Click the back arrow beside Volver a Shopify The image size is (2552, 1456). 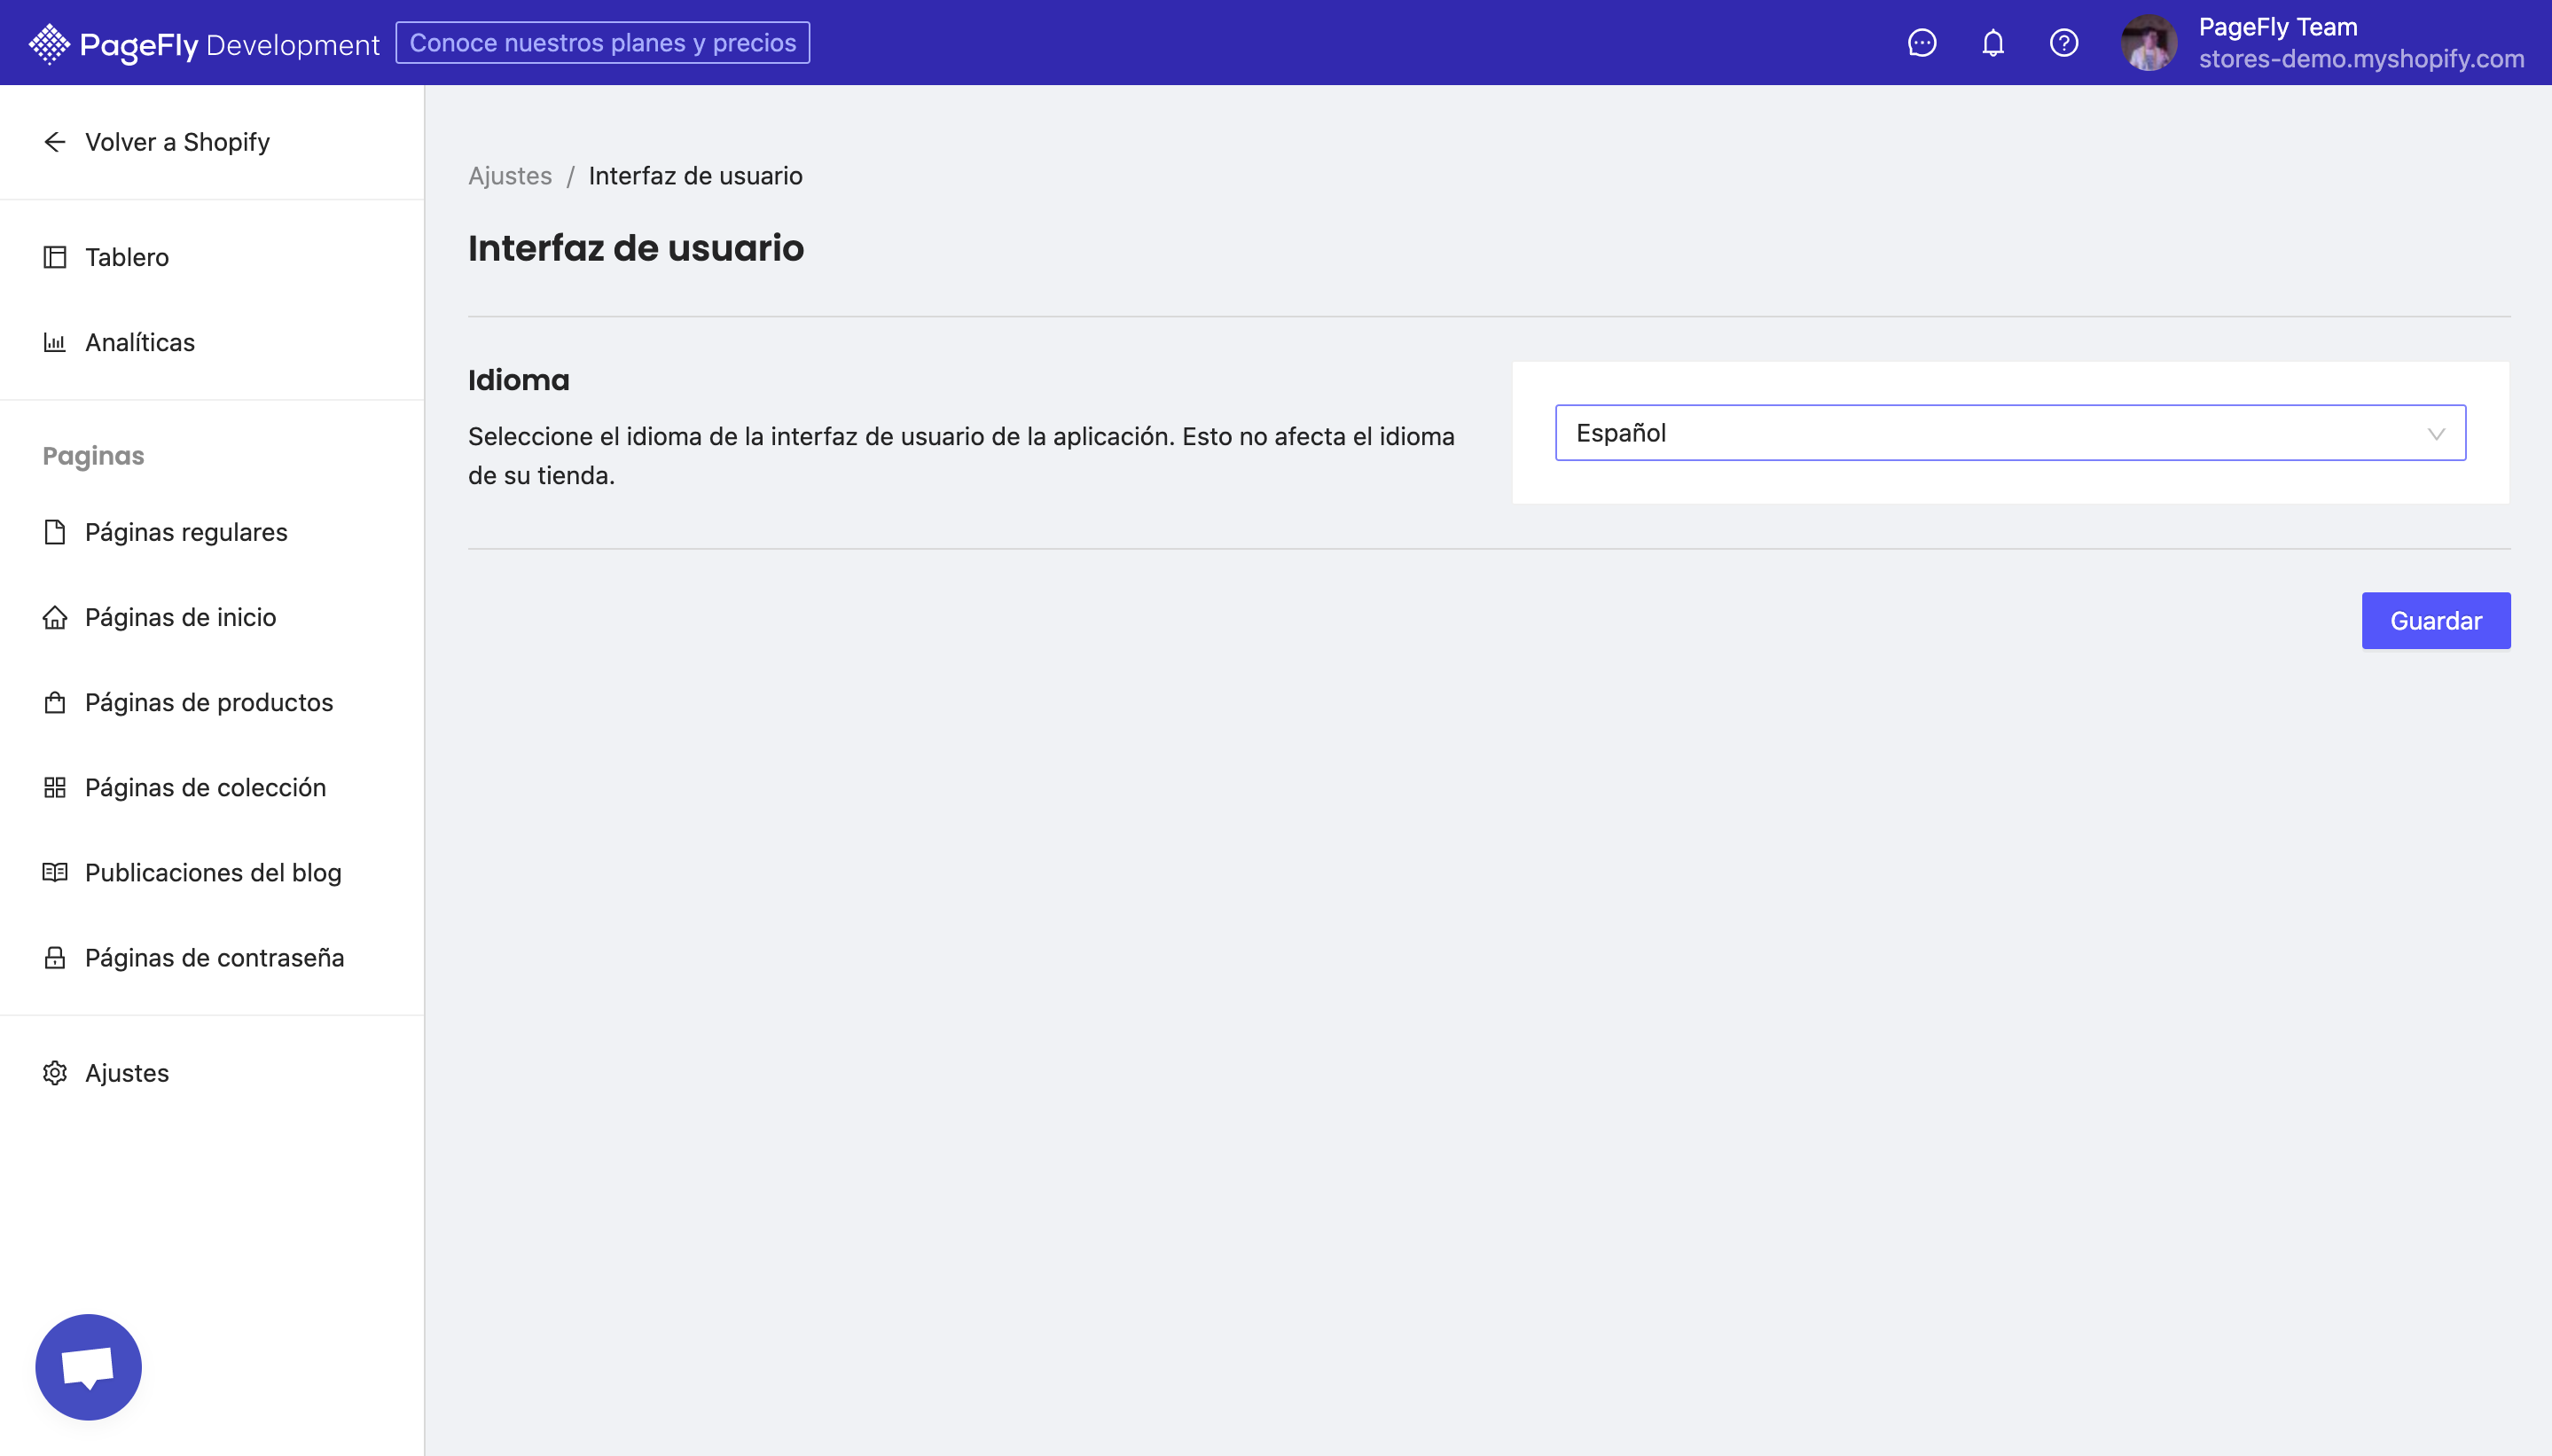(55, 142)
